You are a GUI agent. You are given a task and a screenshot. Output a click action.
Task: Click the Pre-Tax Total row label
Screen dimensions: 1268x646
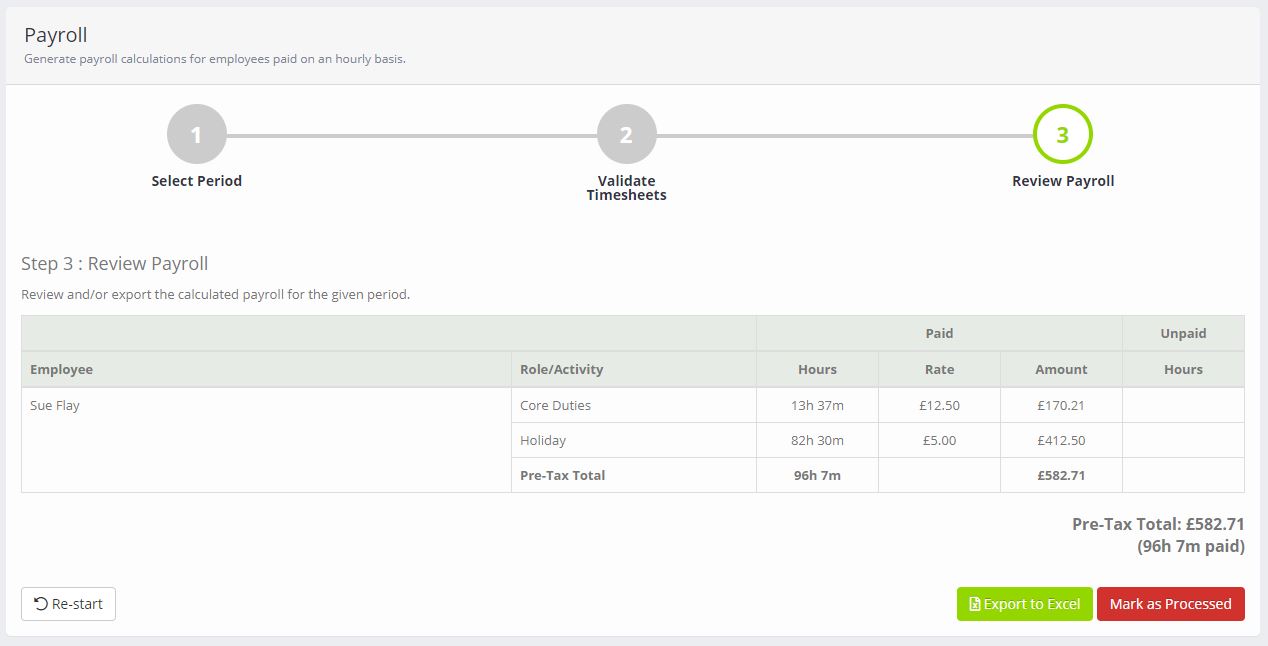click(x=562, y=475)
